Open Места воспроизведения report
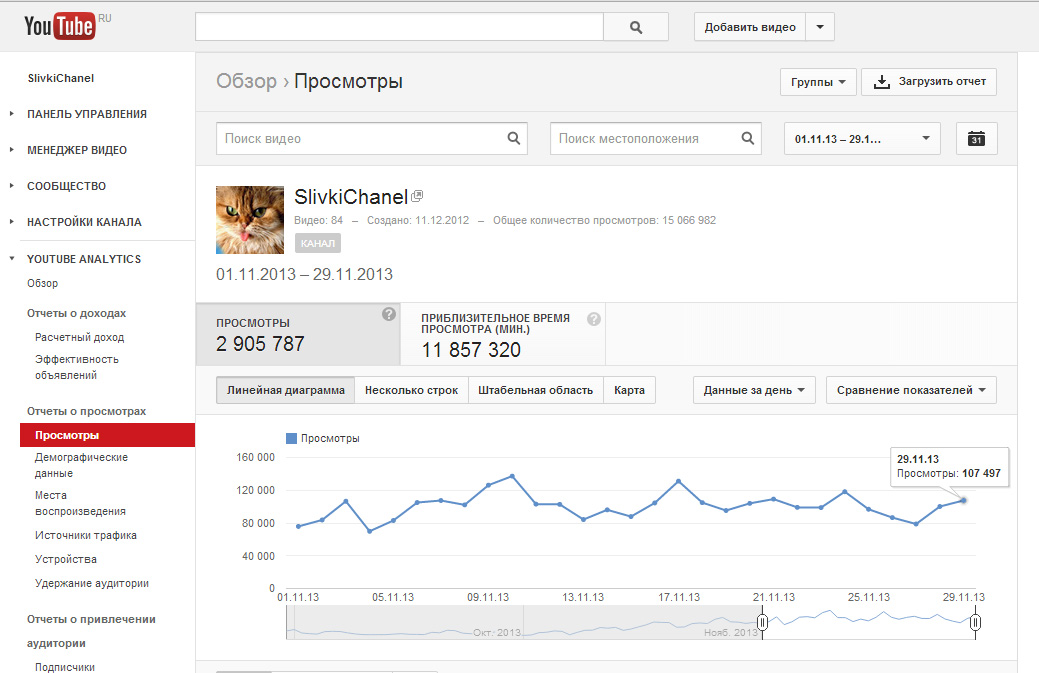 [80, 503]
